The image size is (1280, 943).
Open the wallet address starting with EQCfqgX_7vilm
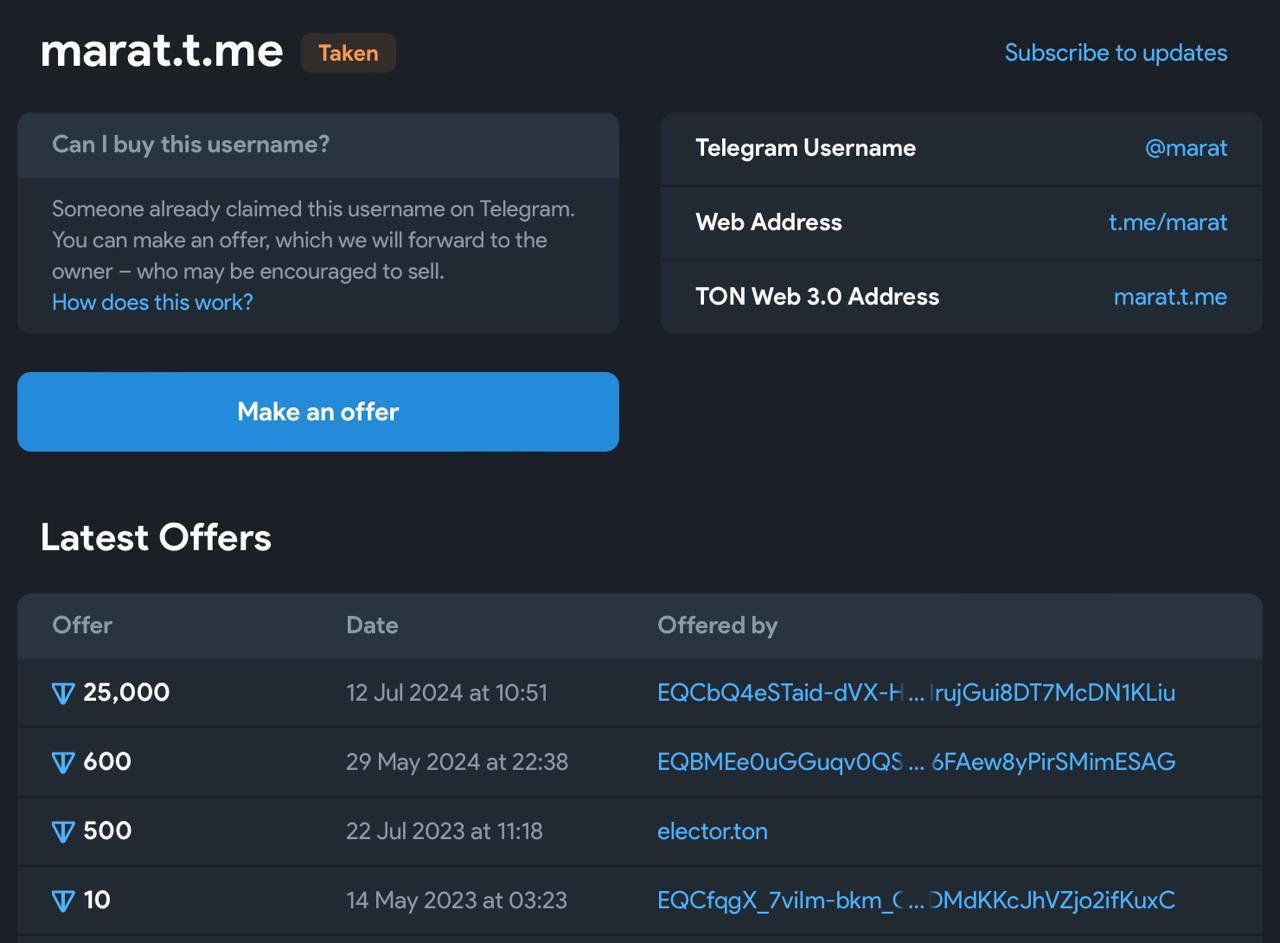(x=916, y=900)
